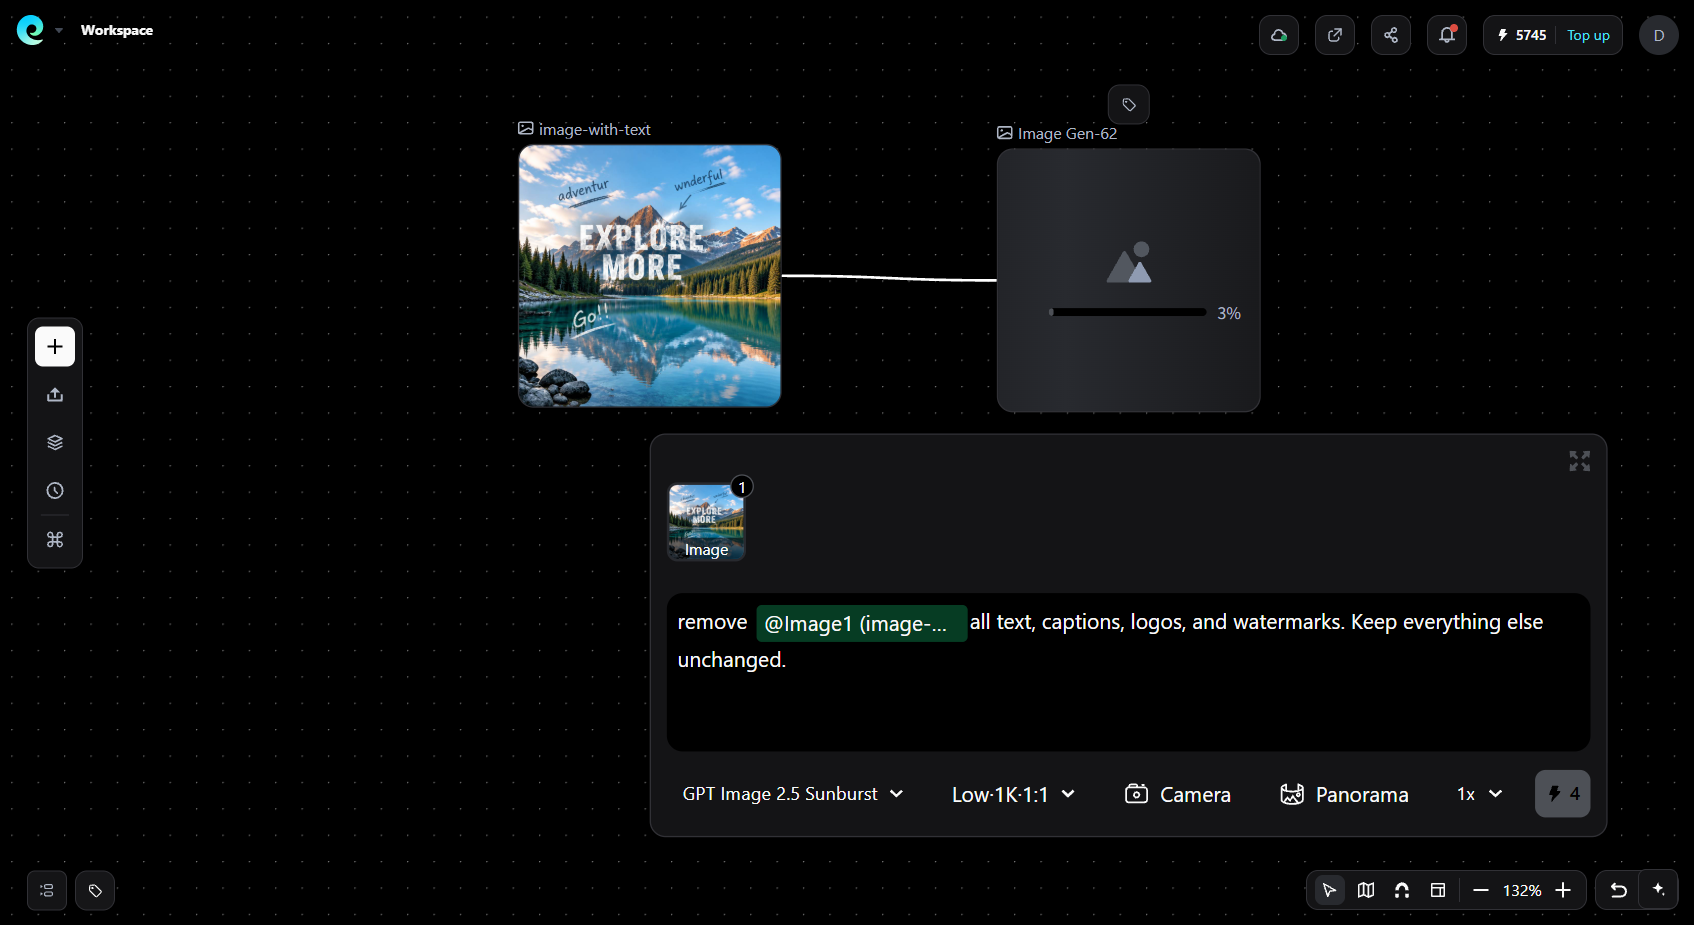Click the Top up link
This screenshot has width=1694, height=925.
[x=1588, y=35]
